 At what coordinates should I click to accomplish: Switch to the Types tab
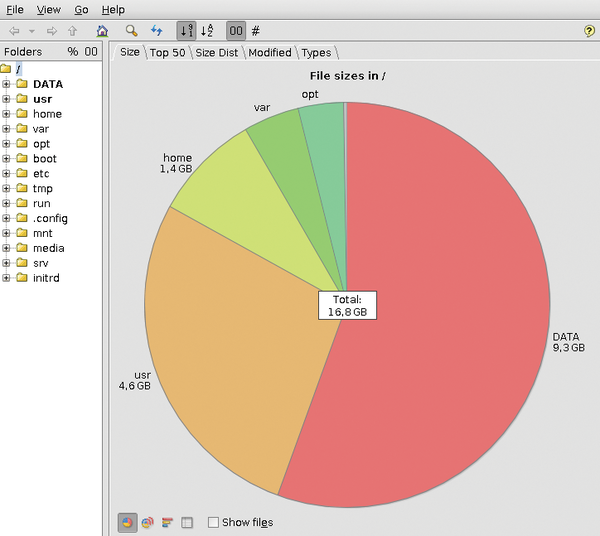pos(316,52)
